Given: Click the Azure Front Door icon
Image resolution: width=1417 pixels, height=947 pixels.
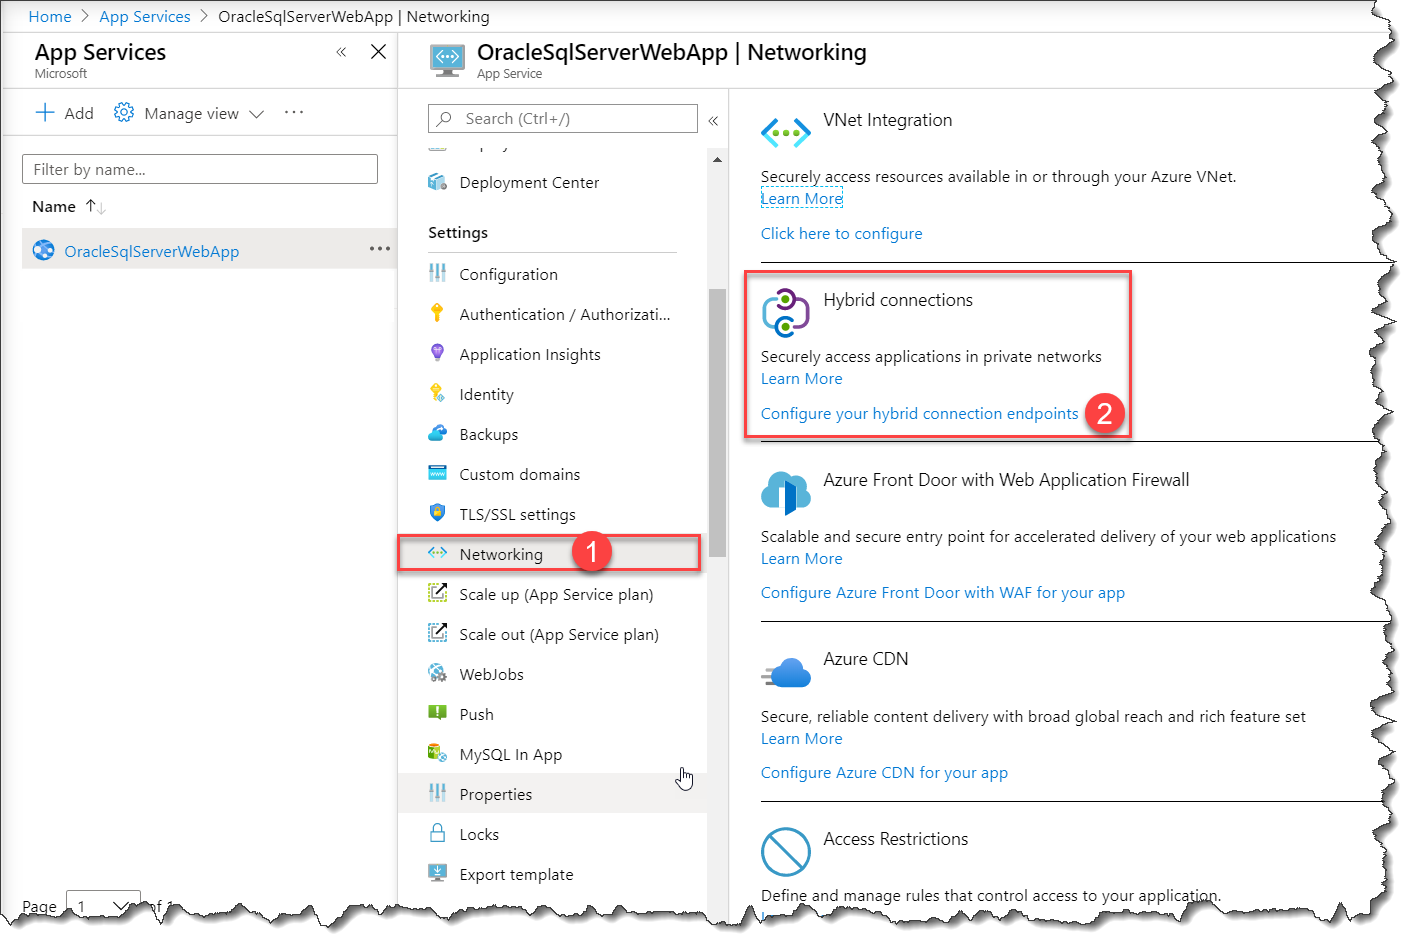Looking at the screenshot, I should click(x=785, y=492).
